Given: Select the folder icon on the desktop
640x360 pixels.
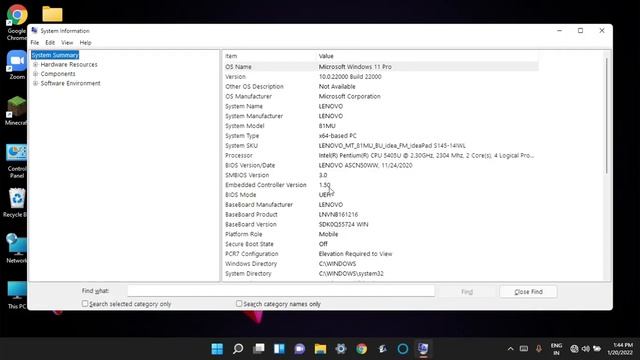Looking at the screenshot, I should point(52,14).
